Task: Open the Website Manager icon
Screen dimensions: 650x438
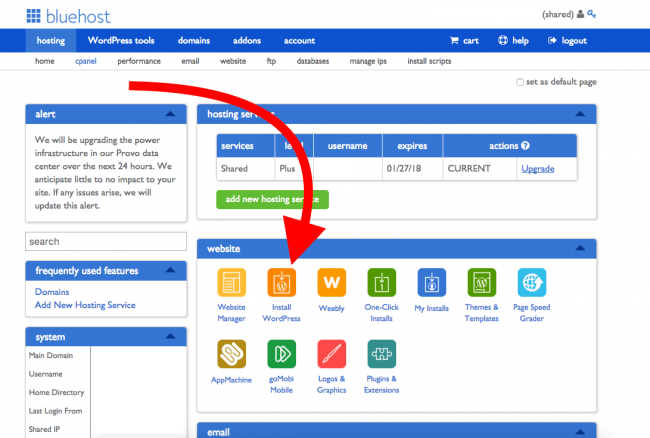Action: [231, 283]
